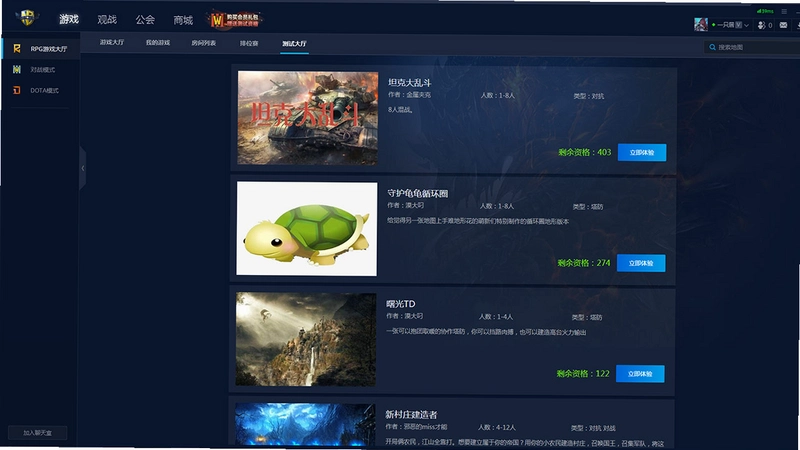Screen dimensions: 800x450
Task: Collapse the left sidebar with chevron handle
Action: click(x=83, y=168)
